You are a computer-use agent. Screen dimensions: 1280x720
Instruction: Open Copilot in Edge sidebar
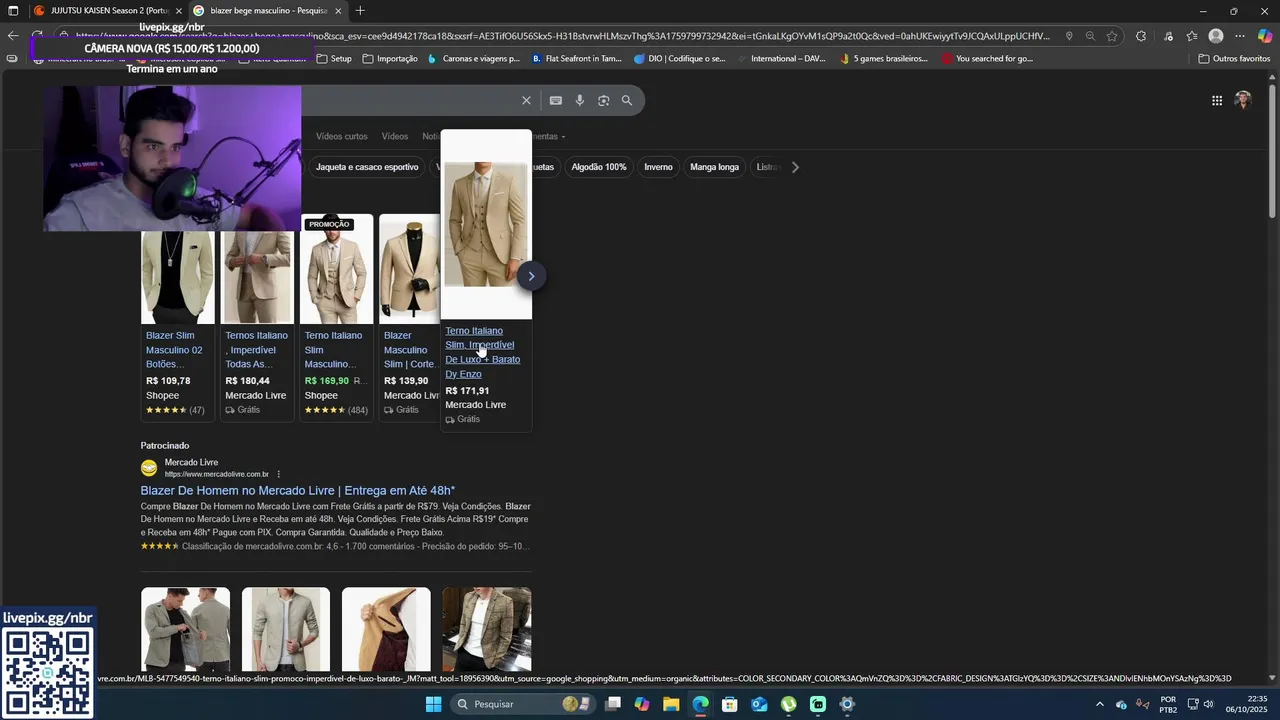pos(1265,36)
